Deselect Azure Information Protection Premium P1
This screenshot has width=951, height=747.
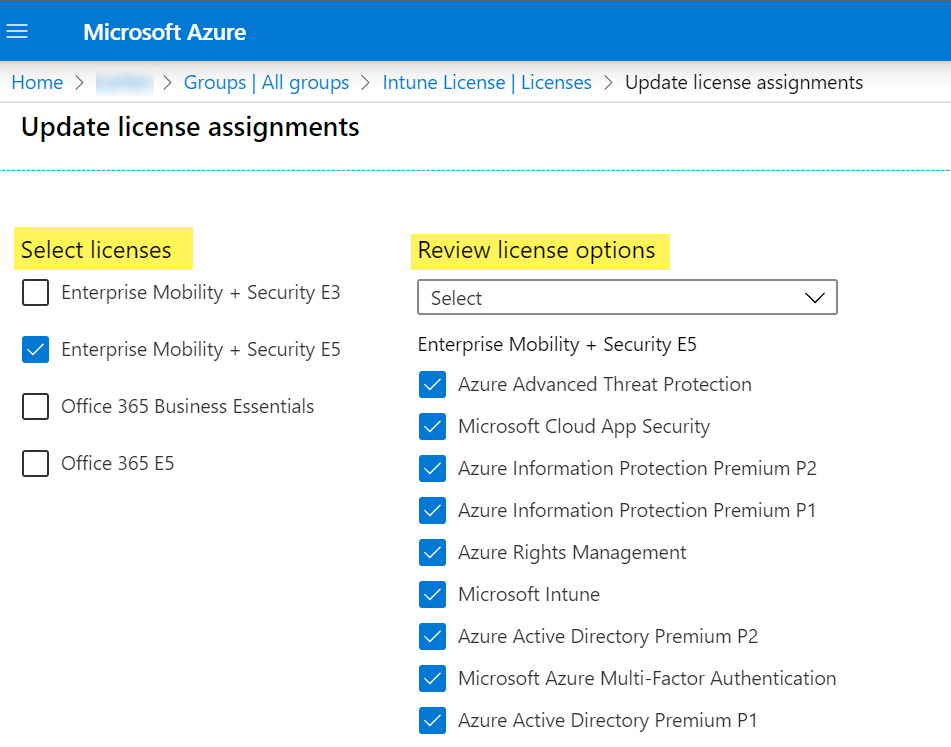(x=432, y=511)
